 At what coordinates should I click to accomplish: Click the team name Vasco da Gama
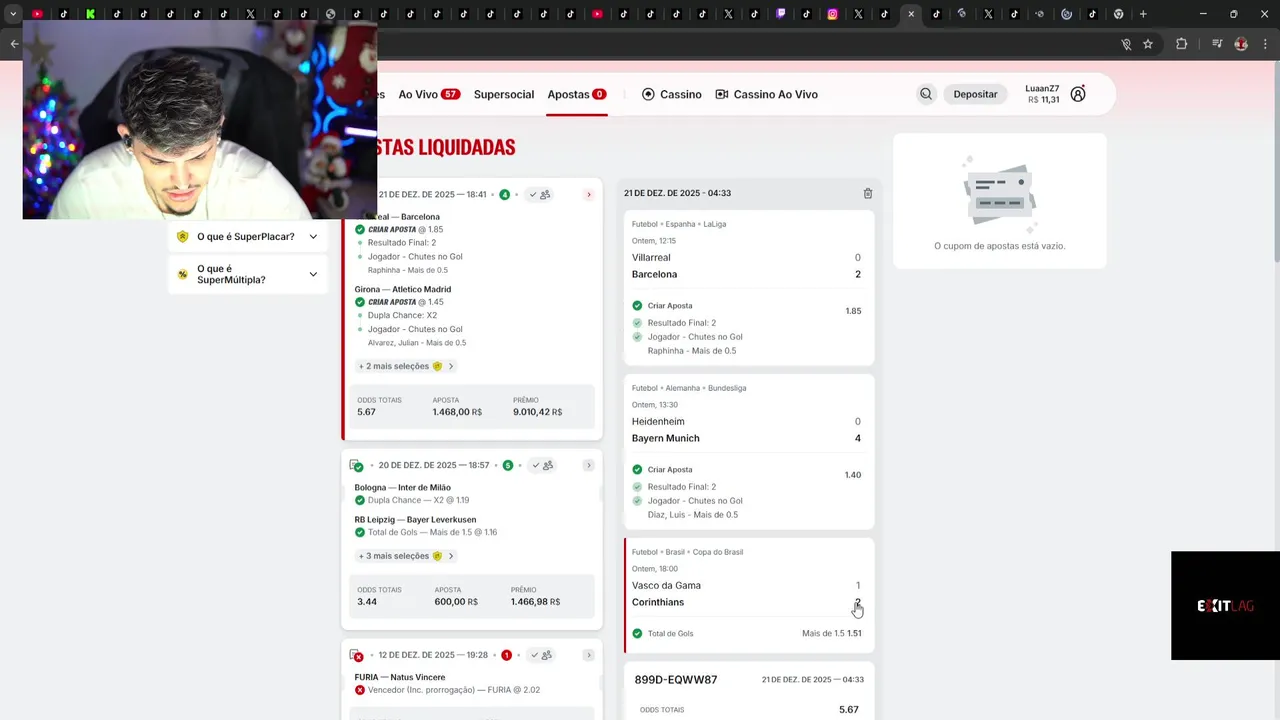pyautogui.click(x=666, y=586)
